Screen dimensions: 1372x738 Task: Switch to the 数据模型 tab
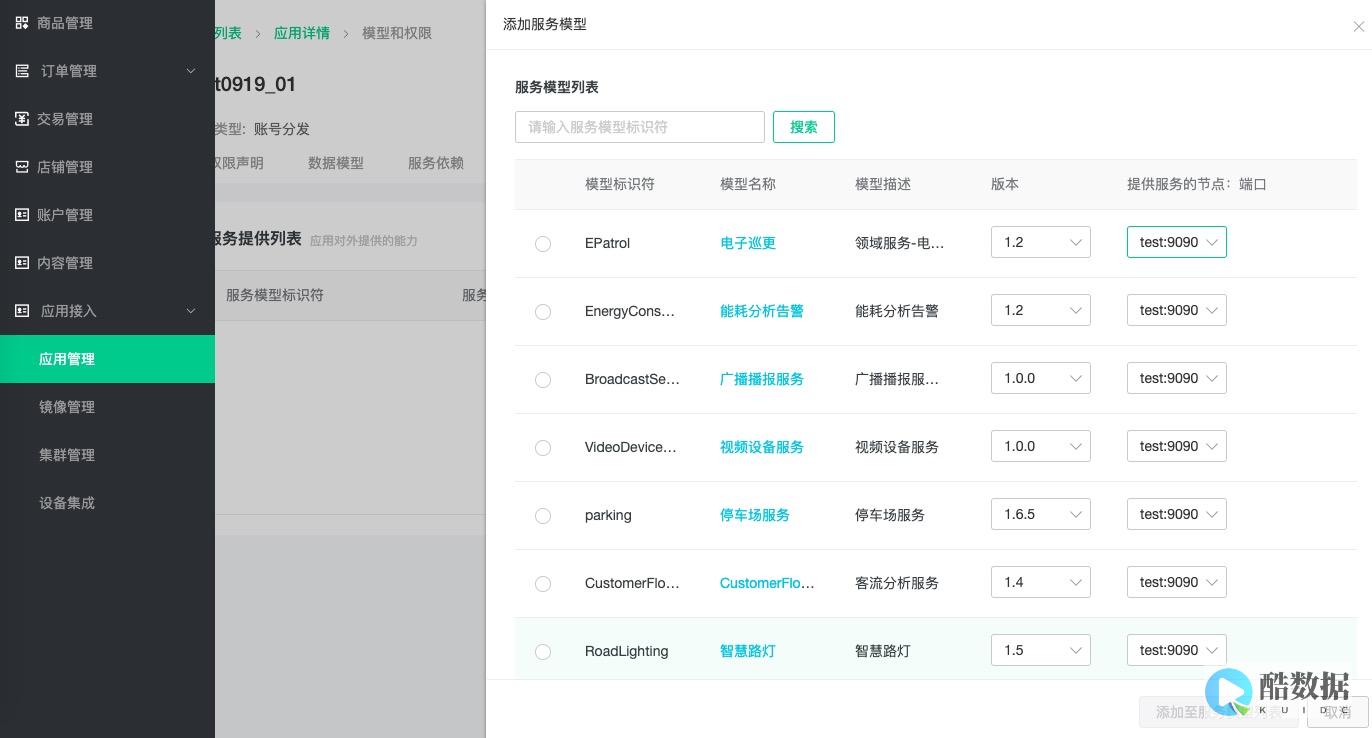click(336, 163)
